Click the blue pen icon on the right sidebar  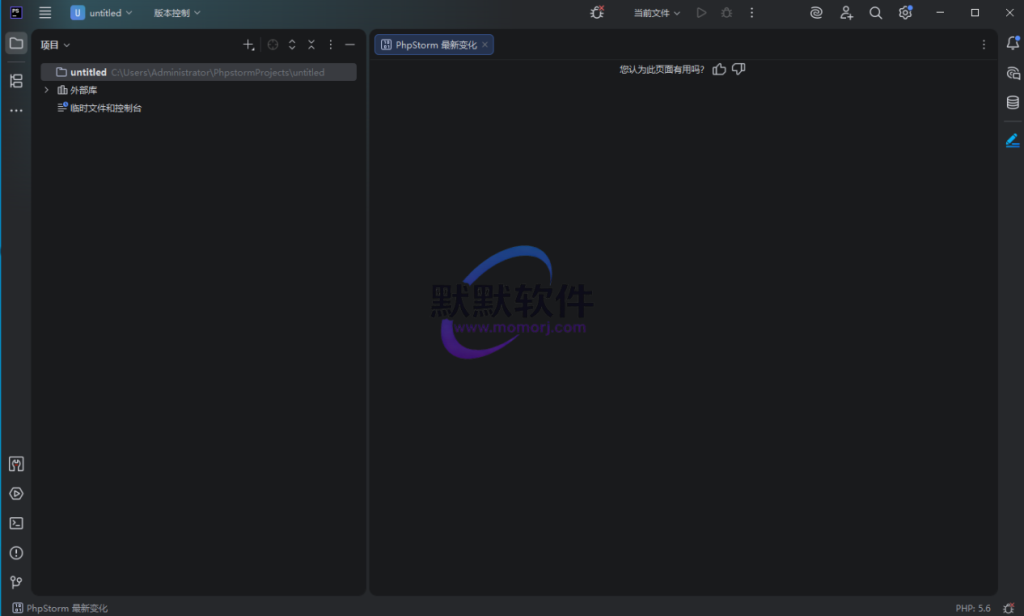pyautogui.click(x=1013, y=140)
